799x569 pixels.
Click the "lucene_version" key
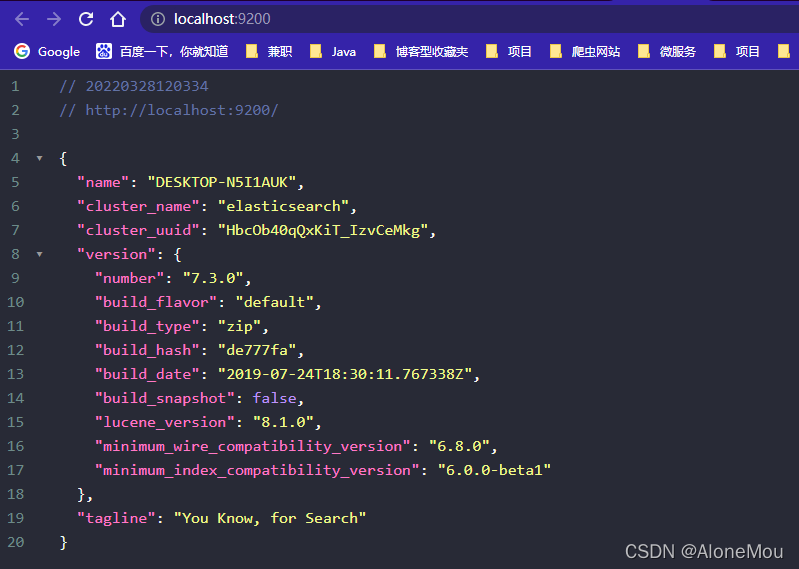(165, 422)
